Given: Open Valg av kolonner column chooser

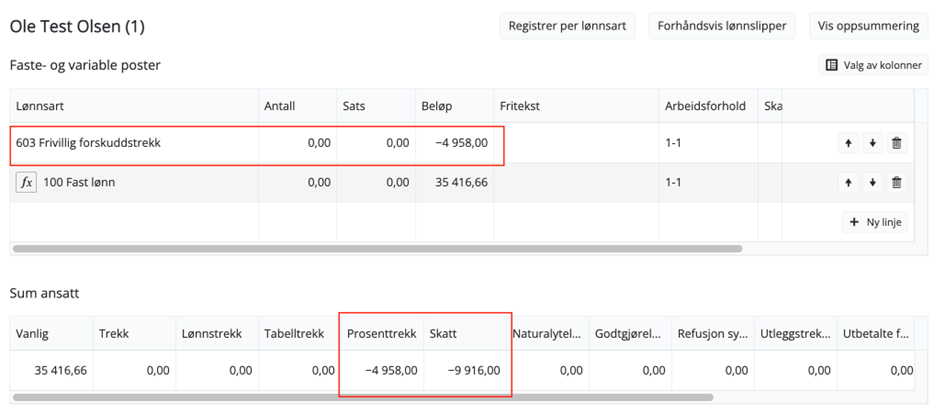Looking at the screenshot, I should coord(874,65).
